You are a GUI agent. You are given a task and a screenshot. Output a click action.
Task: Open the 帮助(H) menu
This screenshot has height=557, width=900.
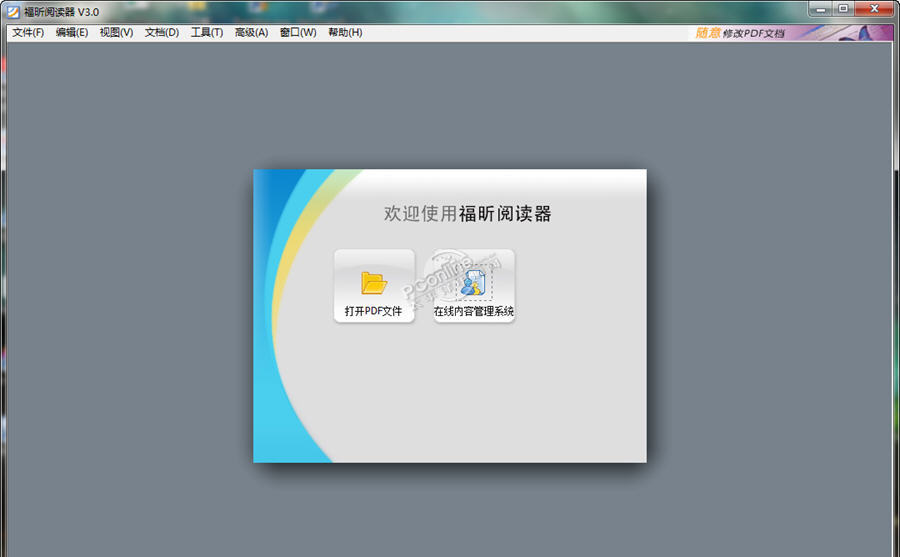(345, 33)
